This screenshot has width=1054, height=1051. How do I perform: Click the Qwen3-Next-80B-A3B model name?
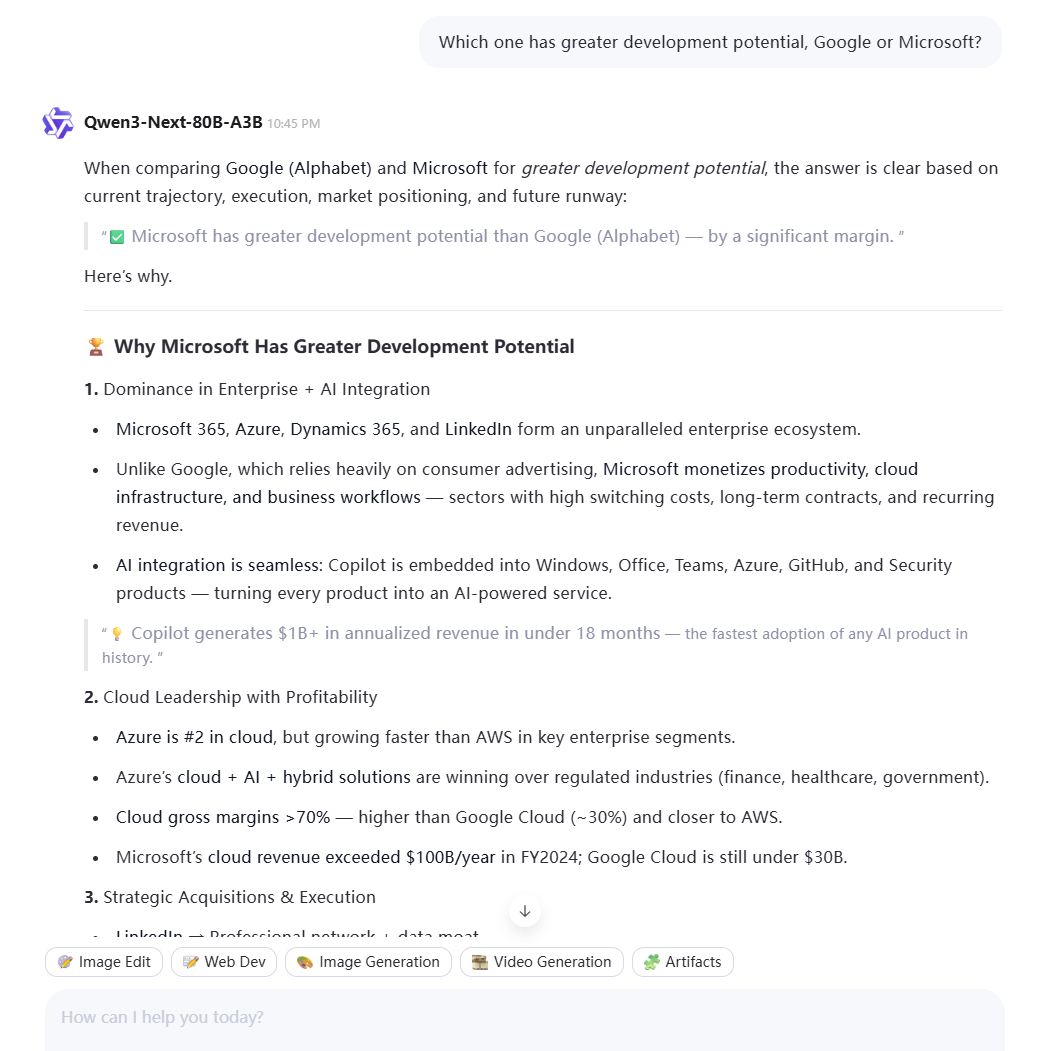(x=173, y=123)
